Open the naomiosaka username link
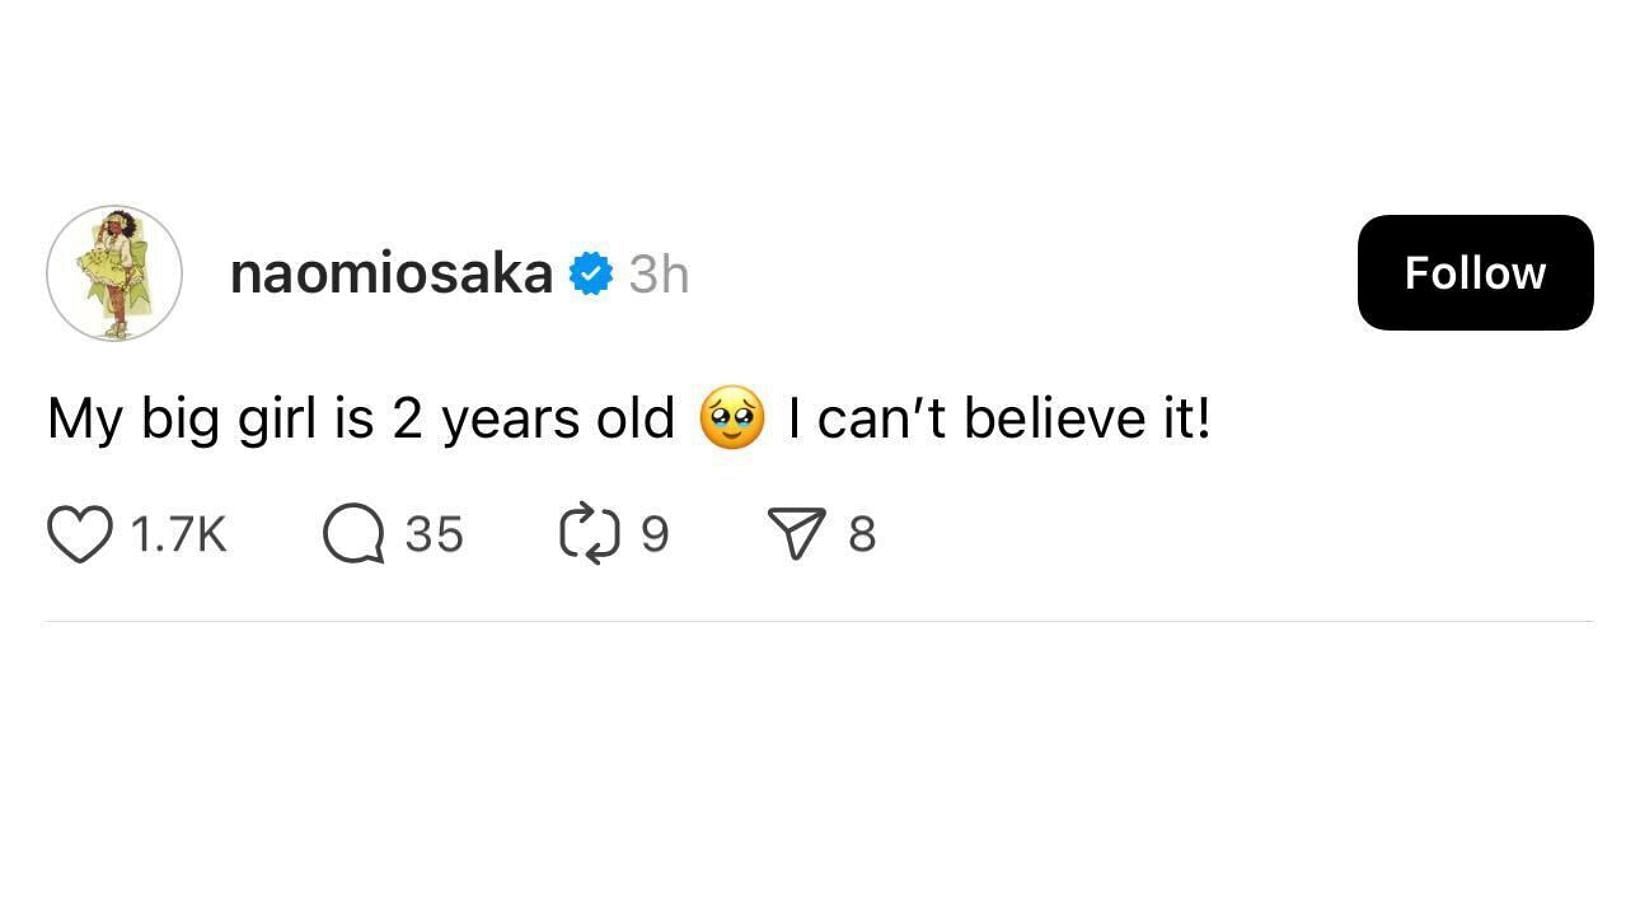 [391, 273]
